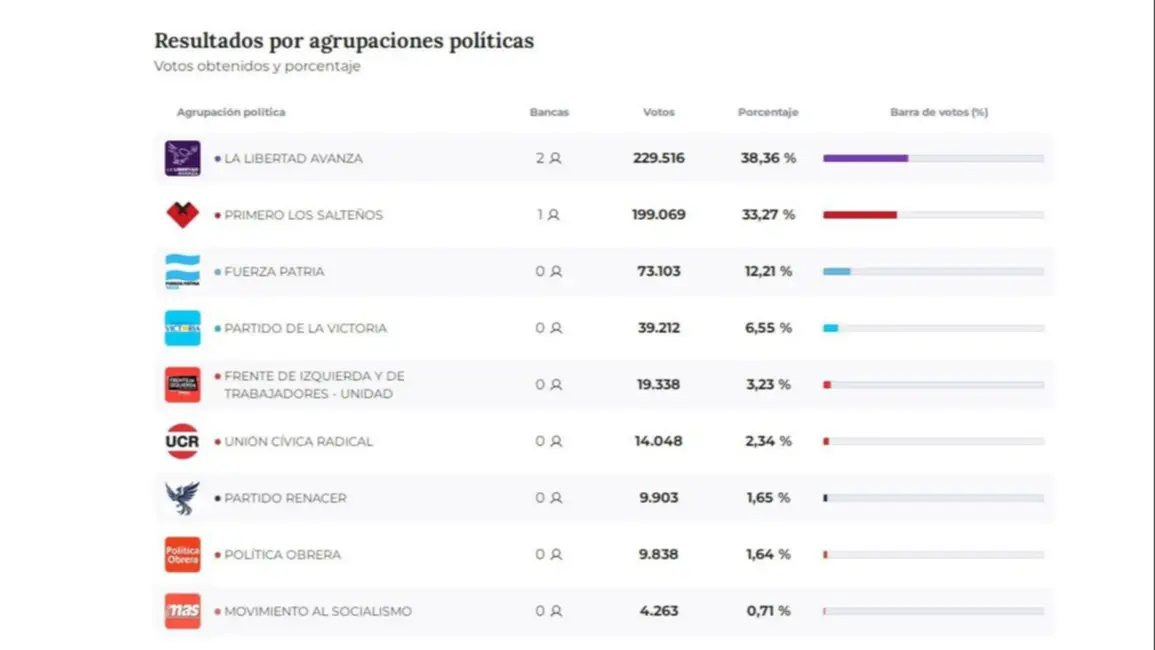Click the purple vote bar for La Libertad Avanza
The height and width of the screenshot is (650, 1155).
[865, 158]
